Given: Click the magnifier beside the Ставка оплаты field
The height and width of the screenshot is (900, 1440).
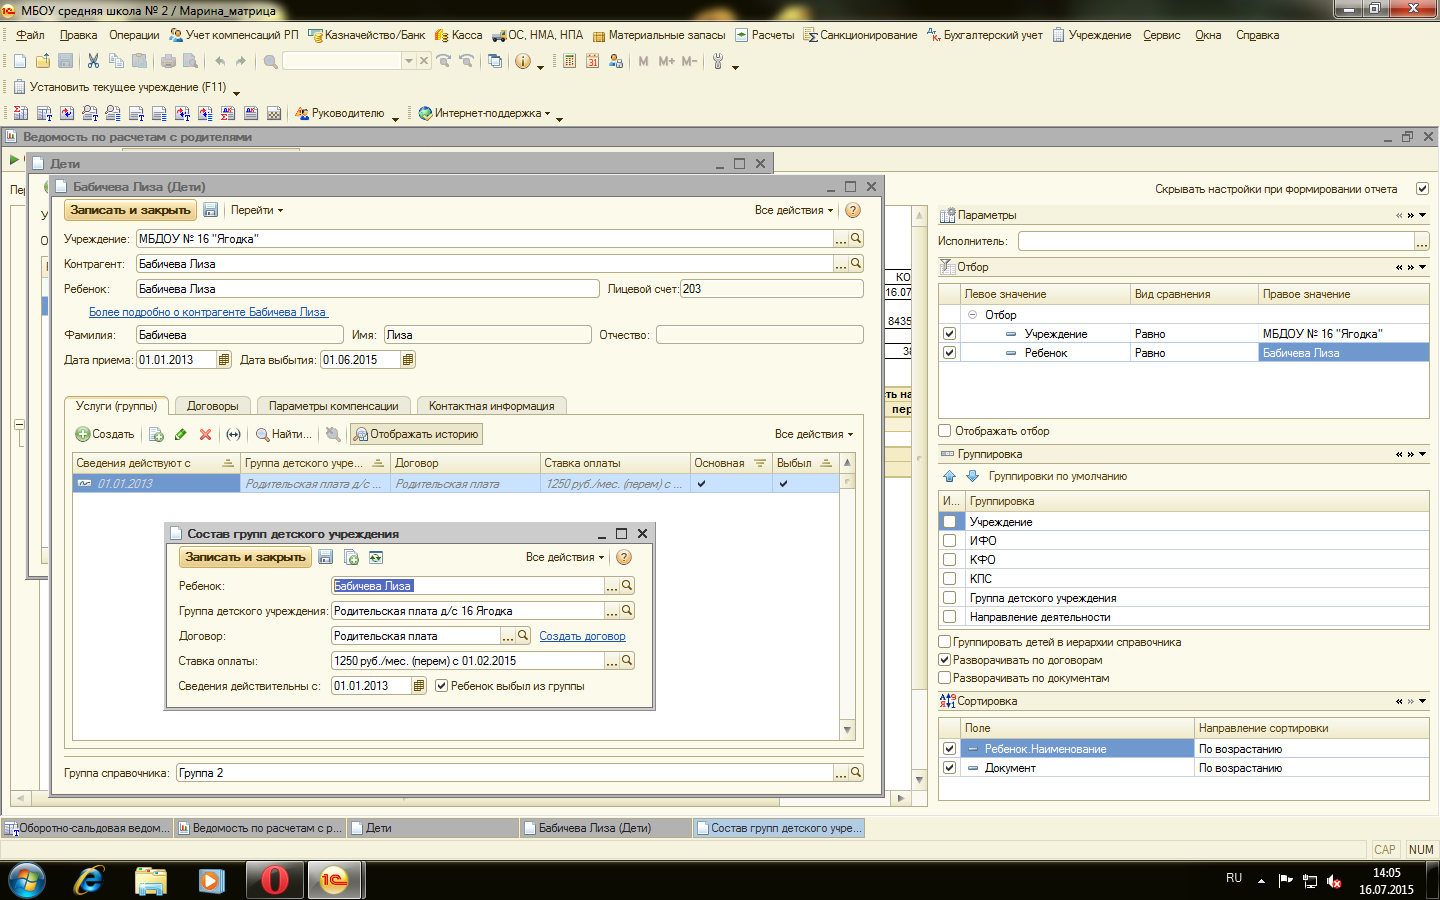Looking at the screenshot, I should [627, 660].
